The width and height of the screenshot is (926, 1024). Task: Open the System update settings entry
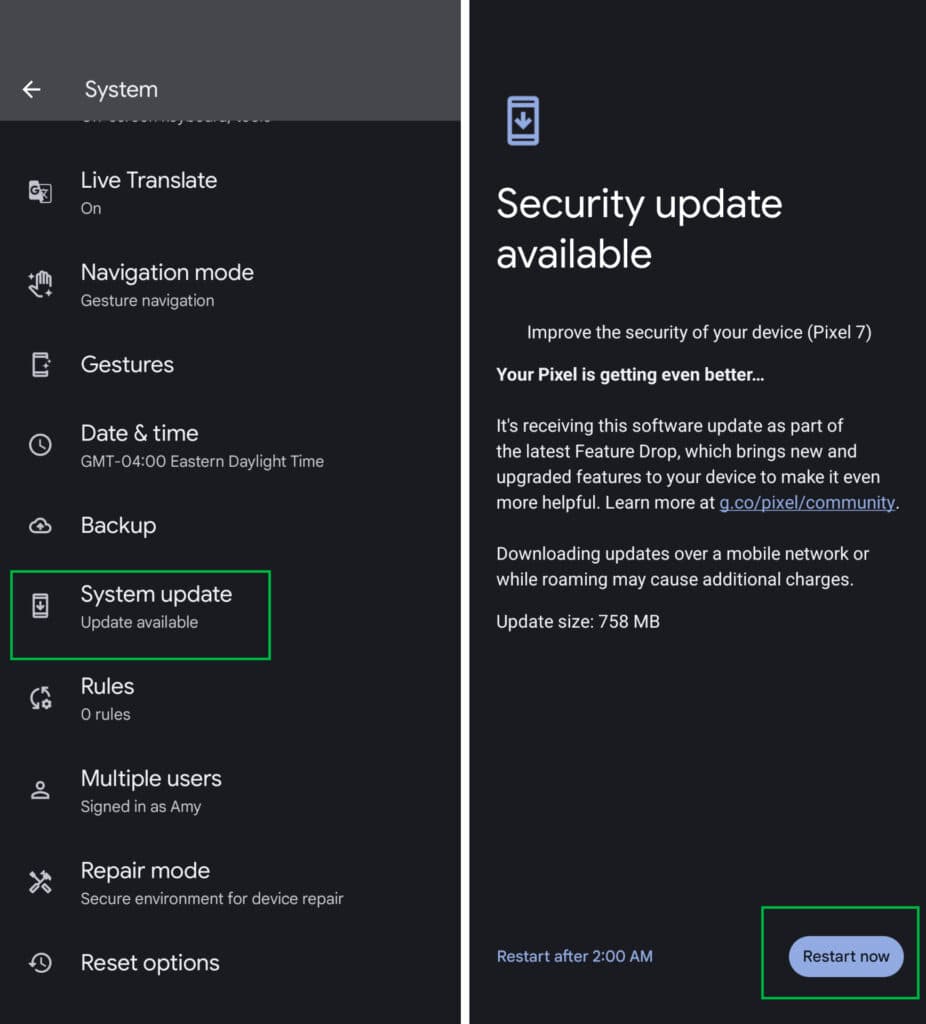click(x=156, y=606)
